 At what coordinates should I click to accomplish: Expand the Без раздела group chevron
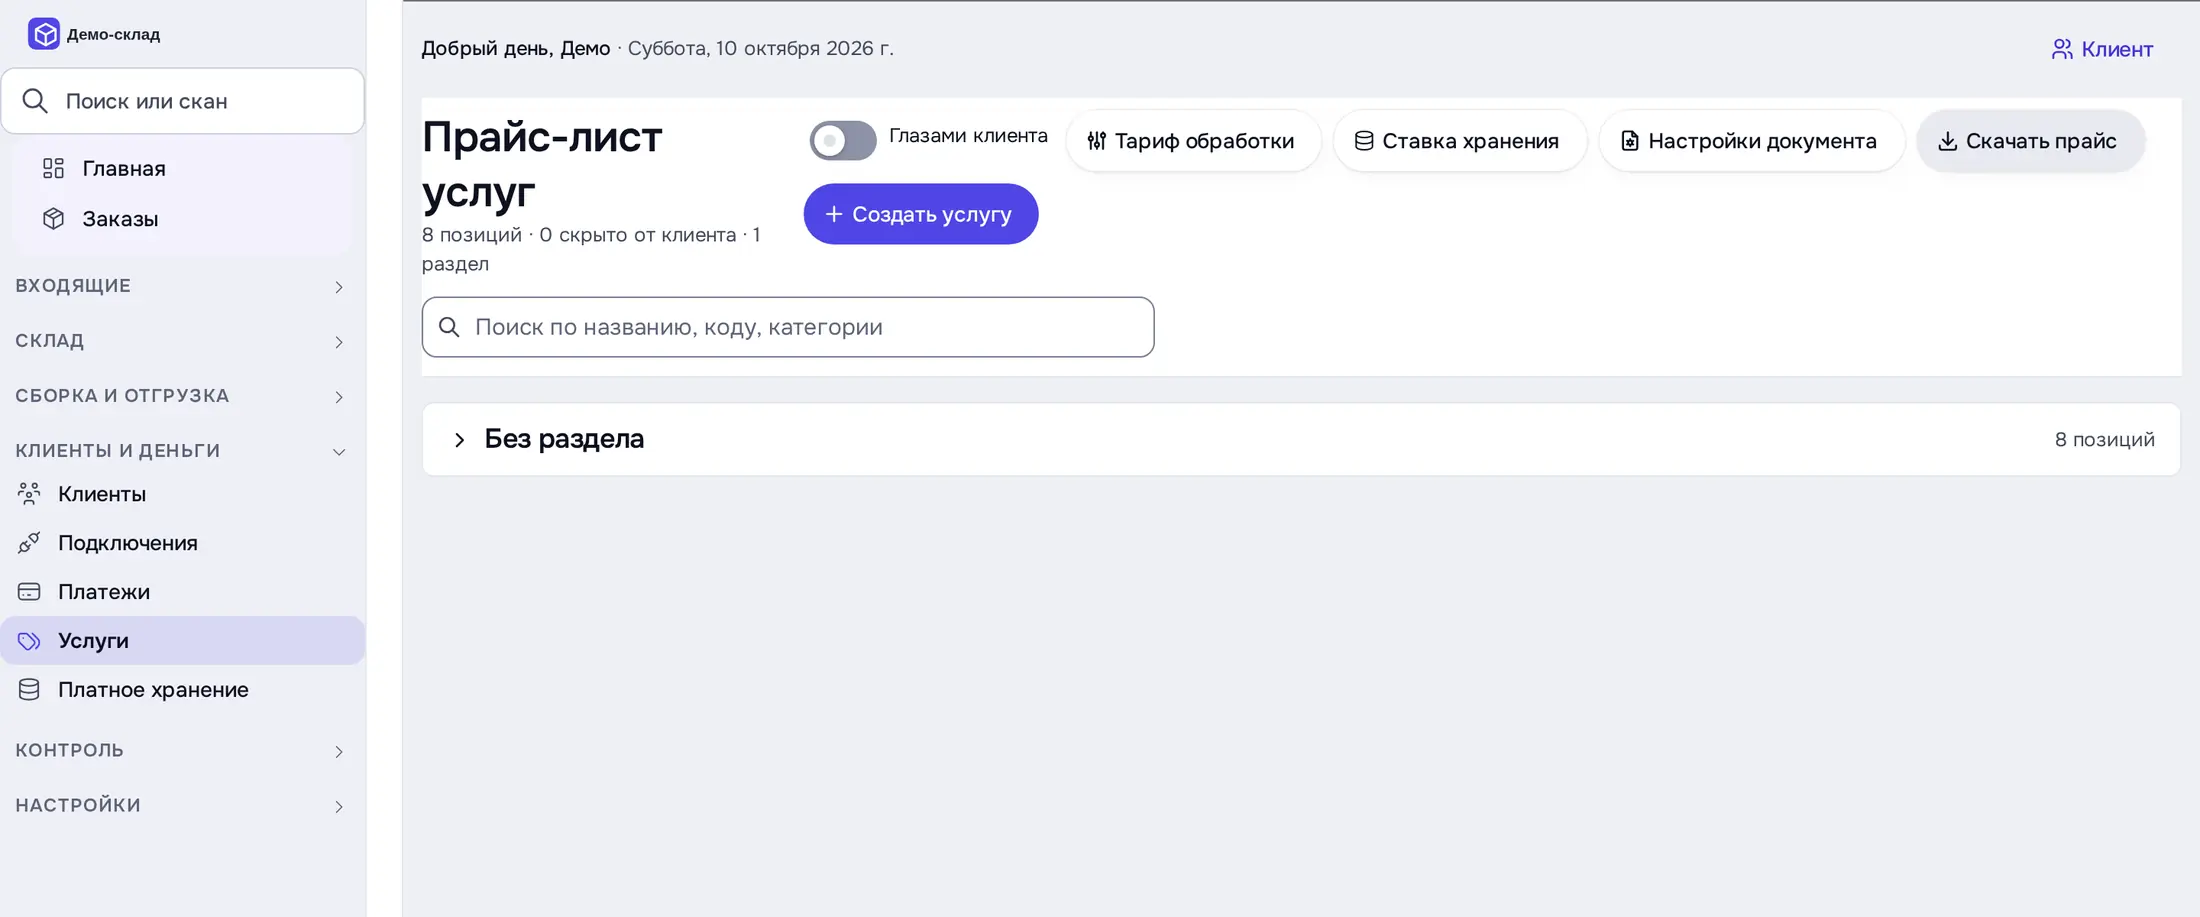(x=459, y=440)
